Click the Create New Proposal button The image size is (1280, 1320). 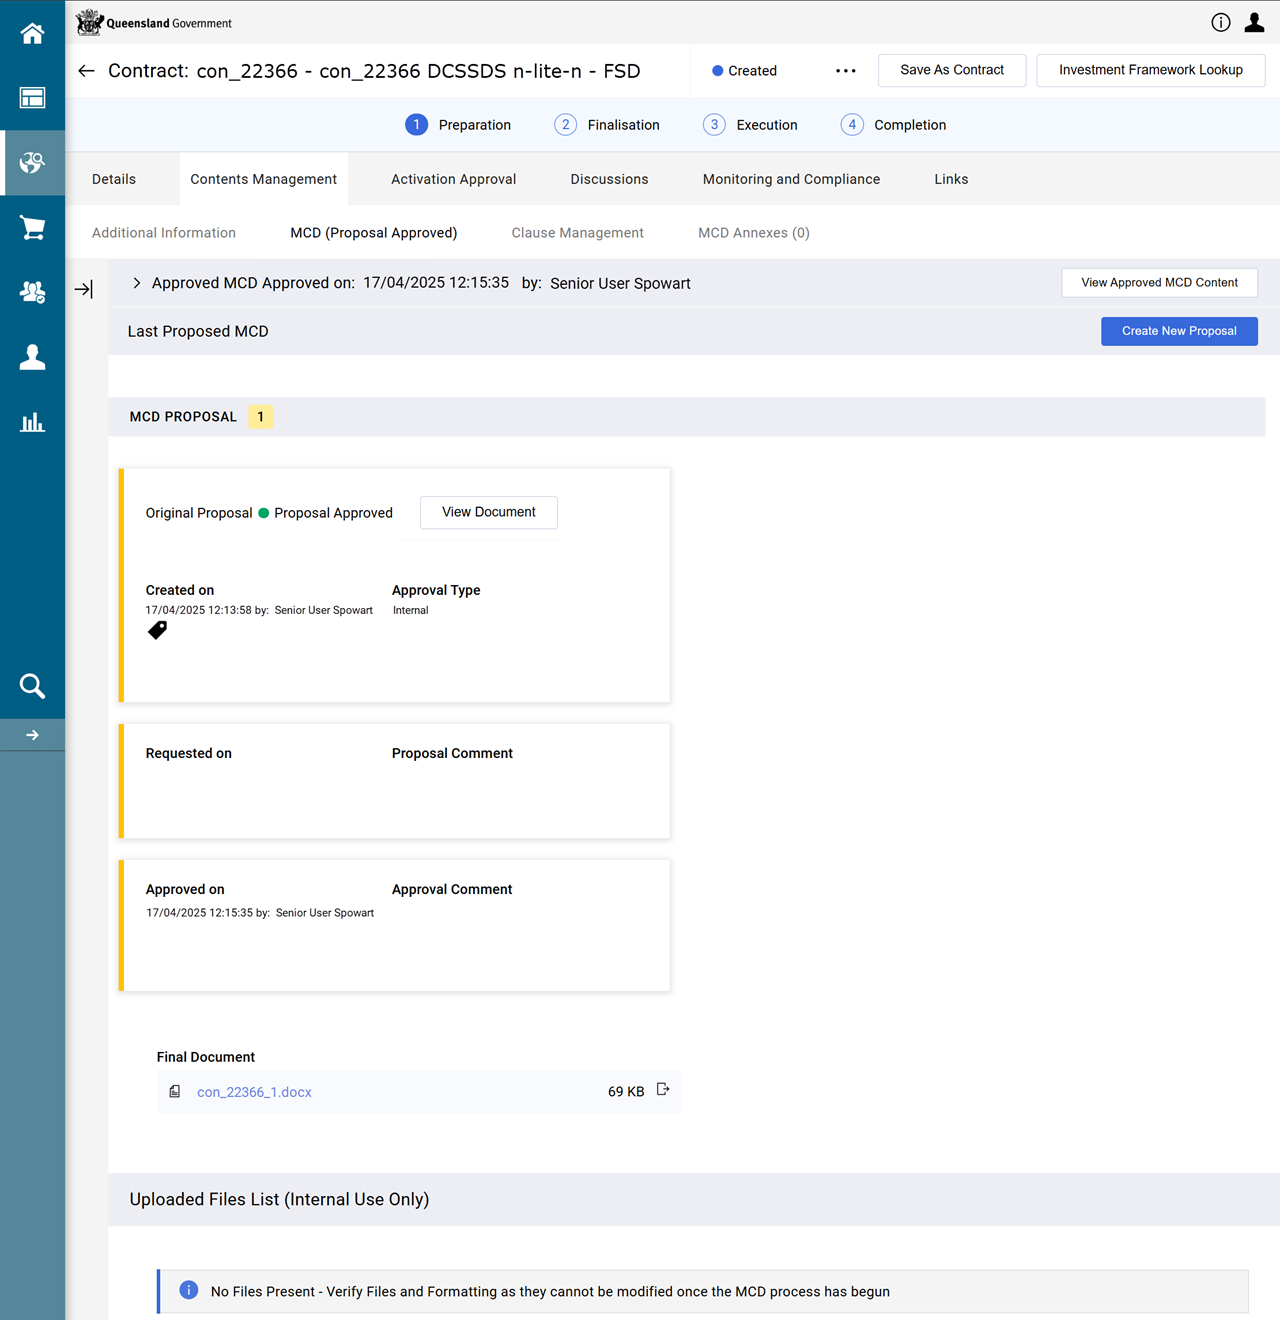[1178, 331]
